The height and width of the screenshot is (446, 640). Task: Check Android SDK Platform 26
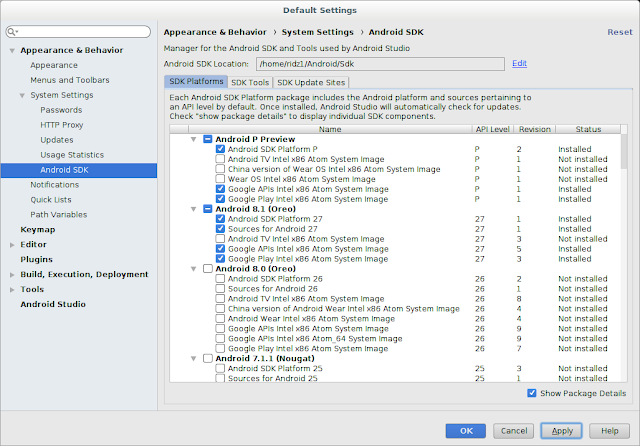tap(220, 279)
